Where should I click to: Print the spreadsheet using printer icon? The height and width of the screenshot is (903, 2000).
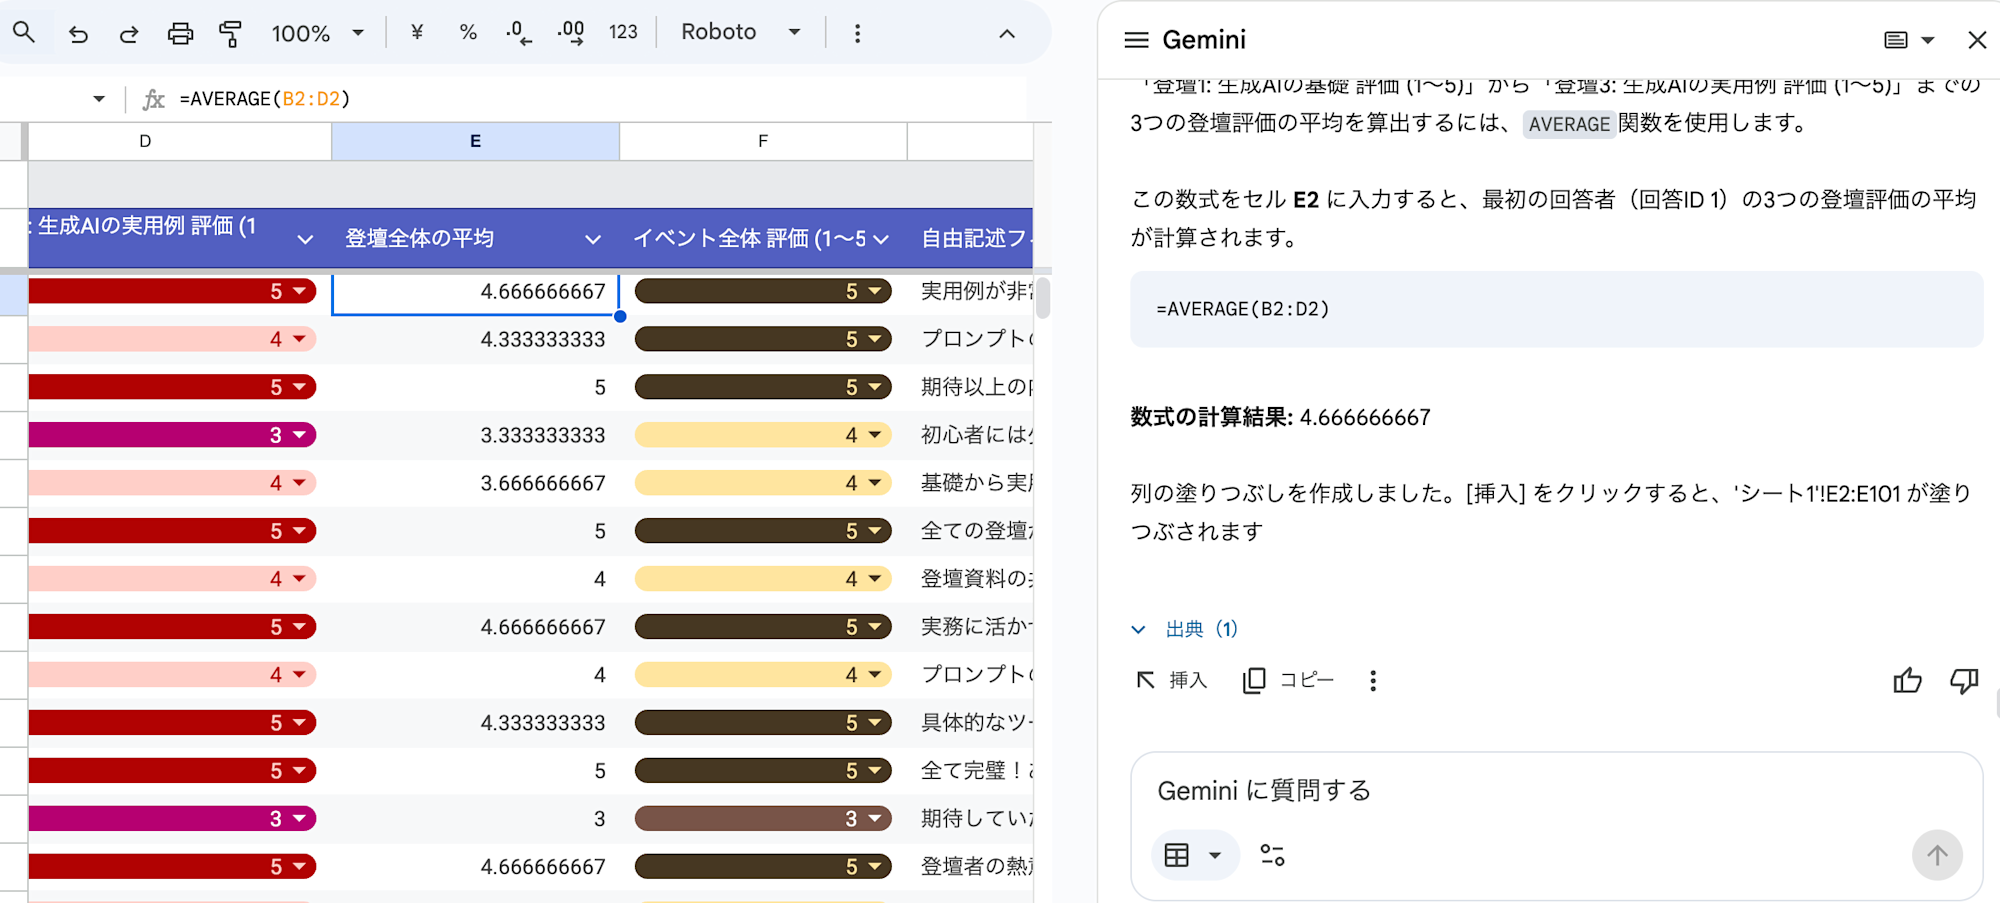(x=180, y=34)
